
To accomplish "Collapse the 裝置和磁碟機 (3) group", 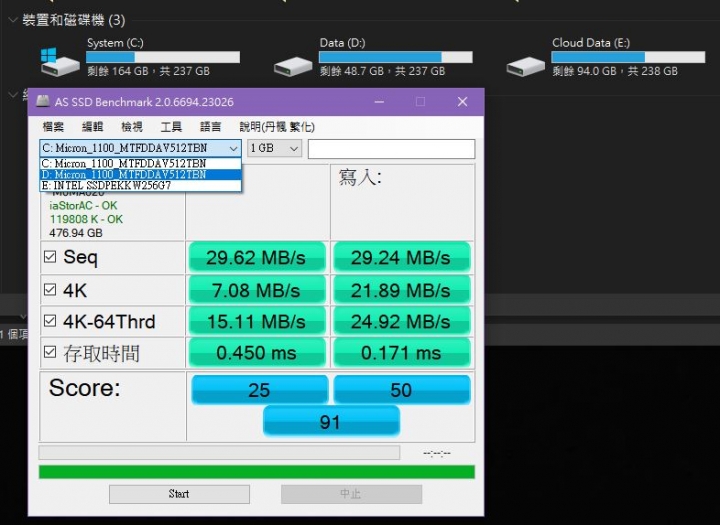I will point(13,20).
